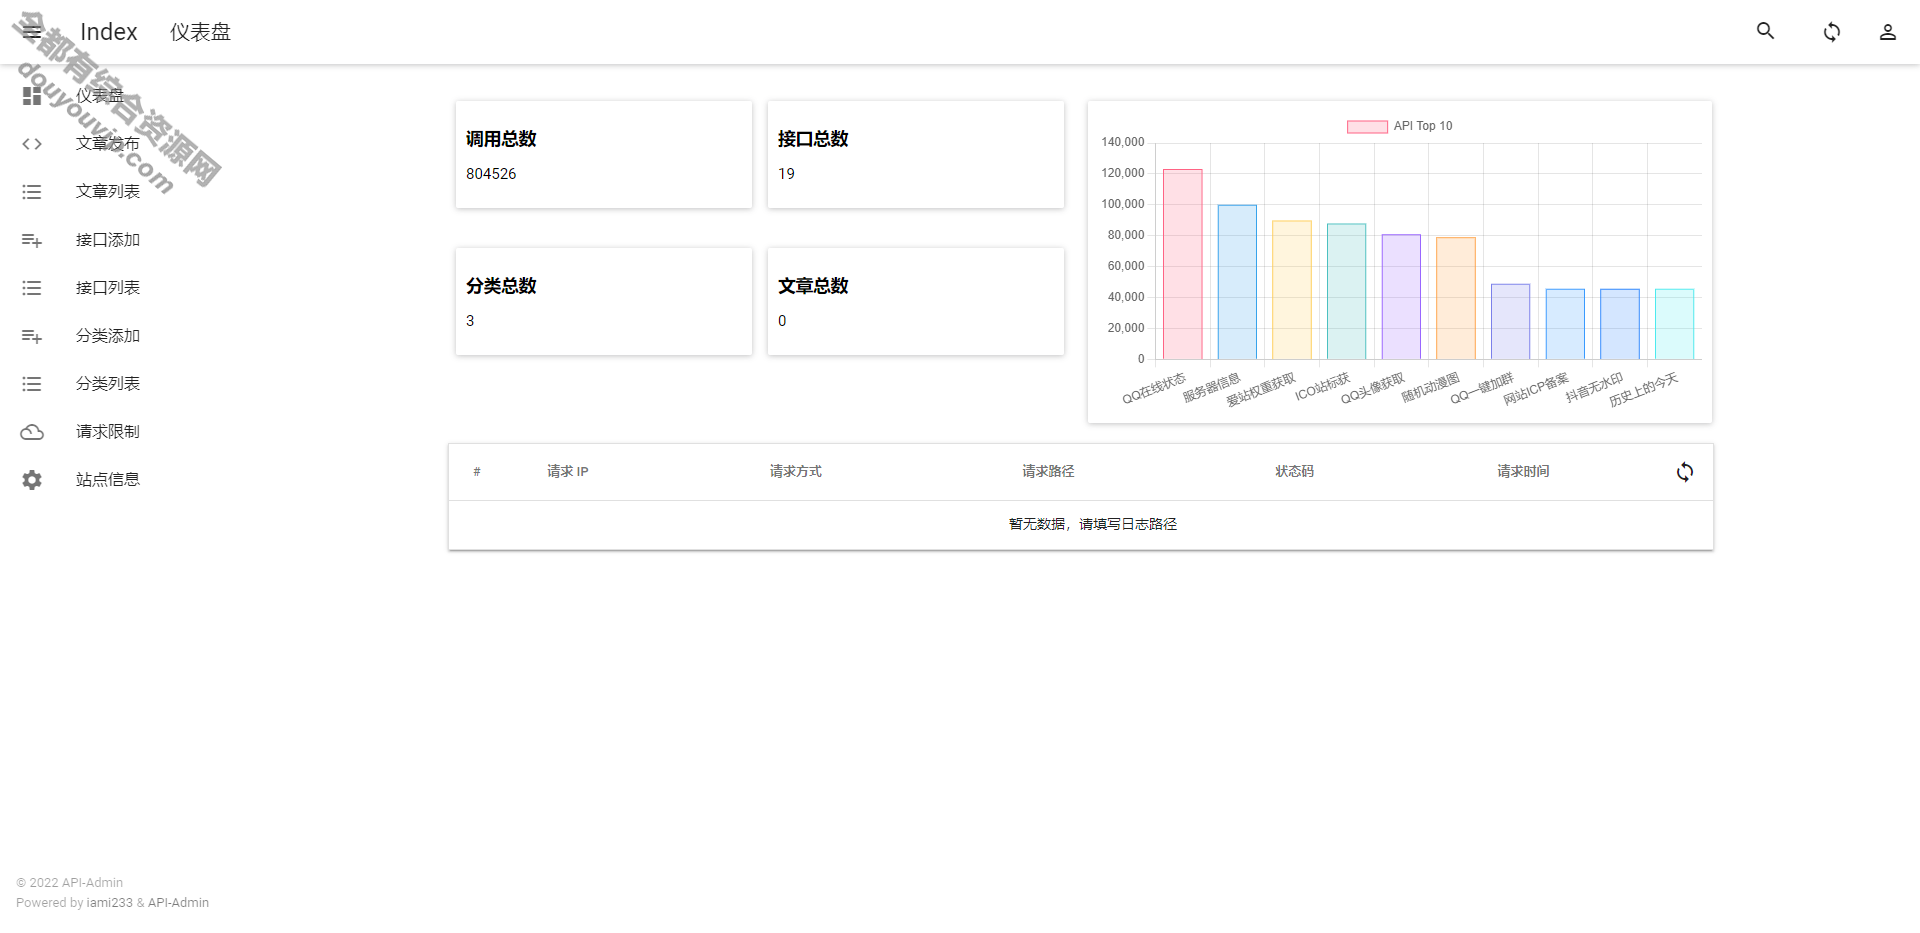Image resolution: width=1920 pixels, height=933 pixels.
Task: Click the dashboard grid icon for 仪表盘
Action: [x=32, y=96]
